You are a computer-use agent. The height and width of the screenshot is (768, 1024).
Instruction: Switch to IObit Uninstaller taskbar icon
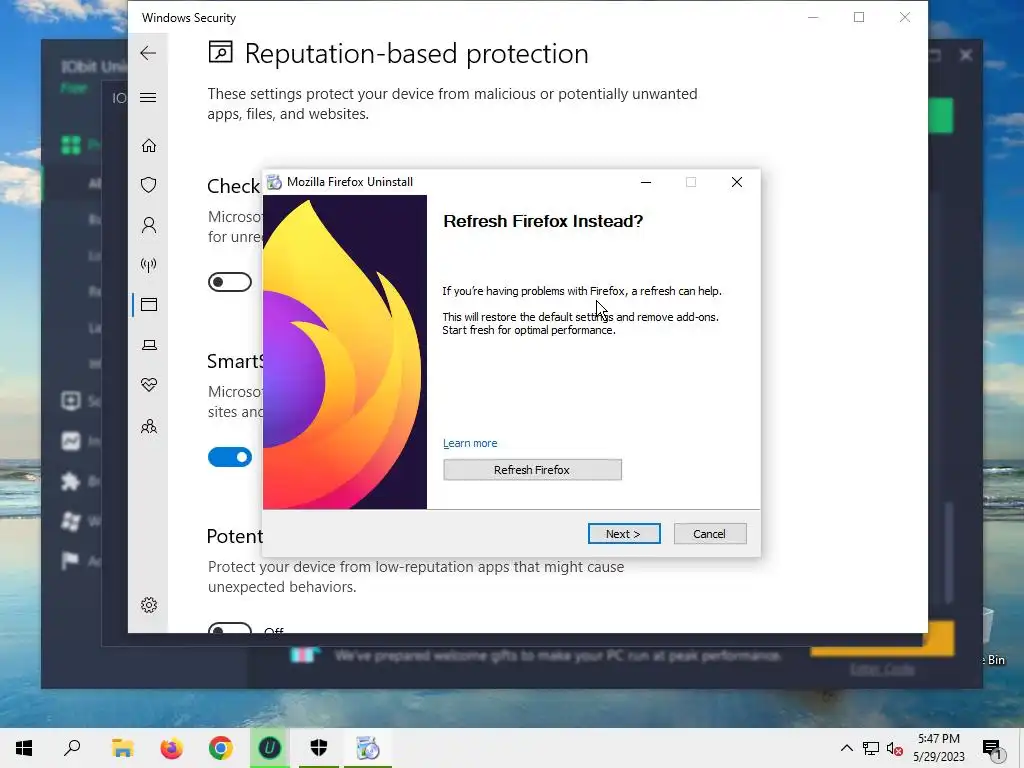[270, 748]
